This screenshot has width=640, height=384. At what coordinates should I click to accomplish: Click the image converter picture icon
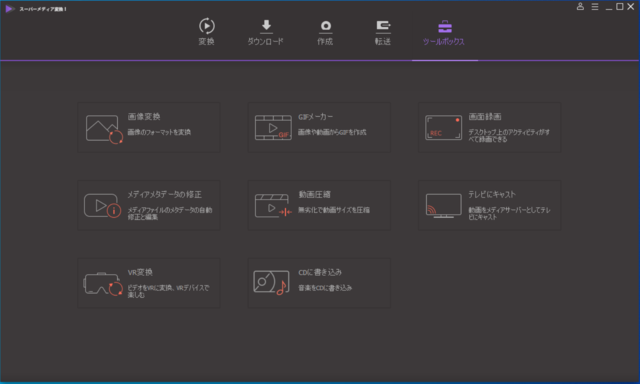pyautogui.click(x=104, y=129)
